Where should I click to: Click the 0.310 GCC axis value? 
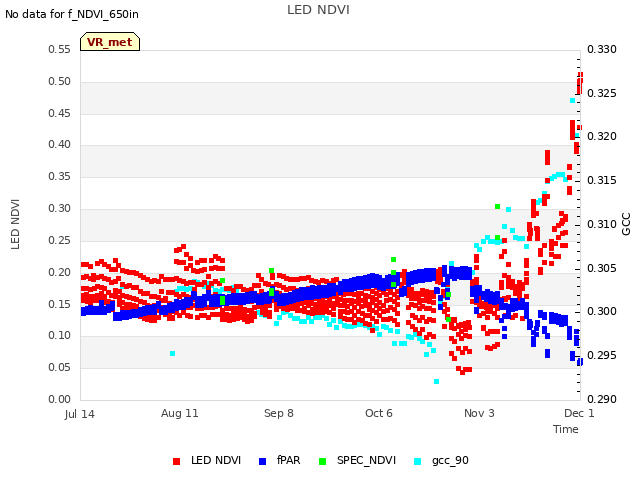[x=602, y=224]
